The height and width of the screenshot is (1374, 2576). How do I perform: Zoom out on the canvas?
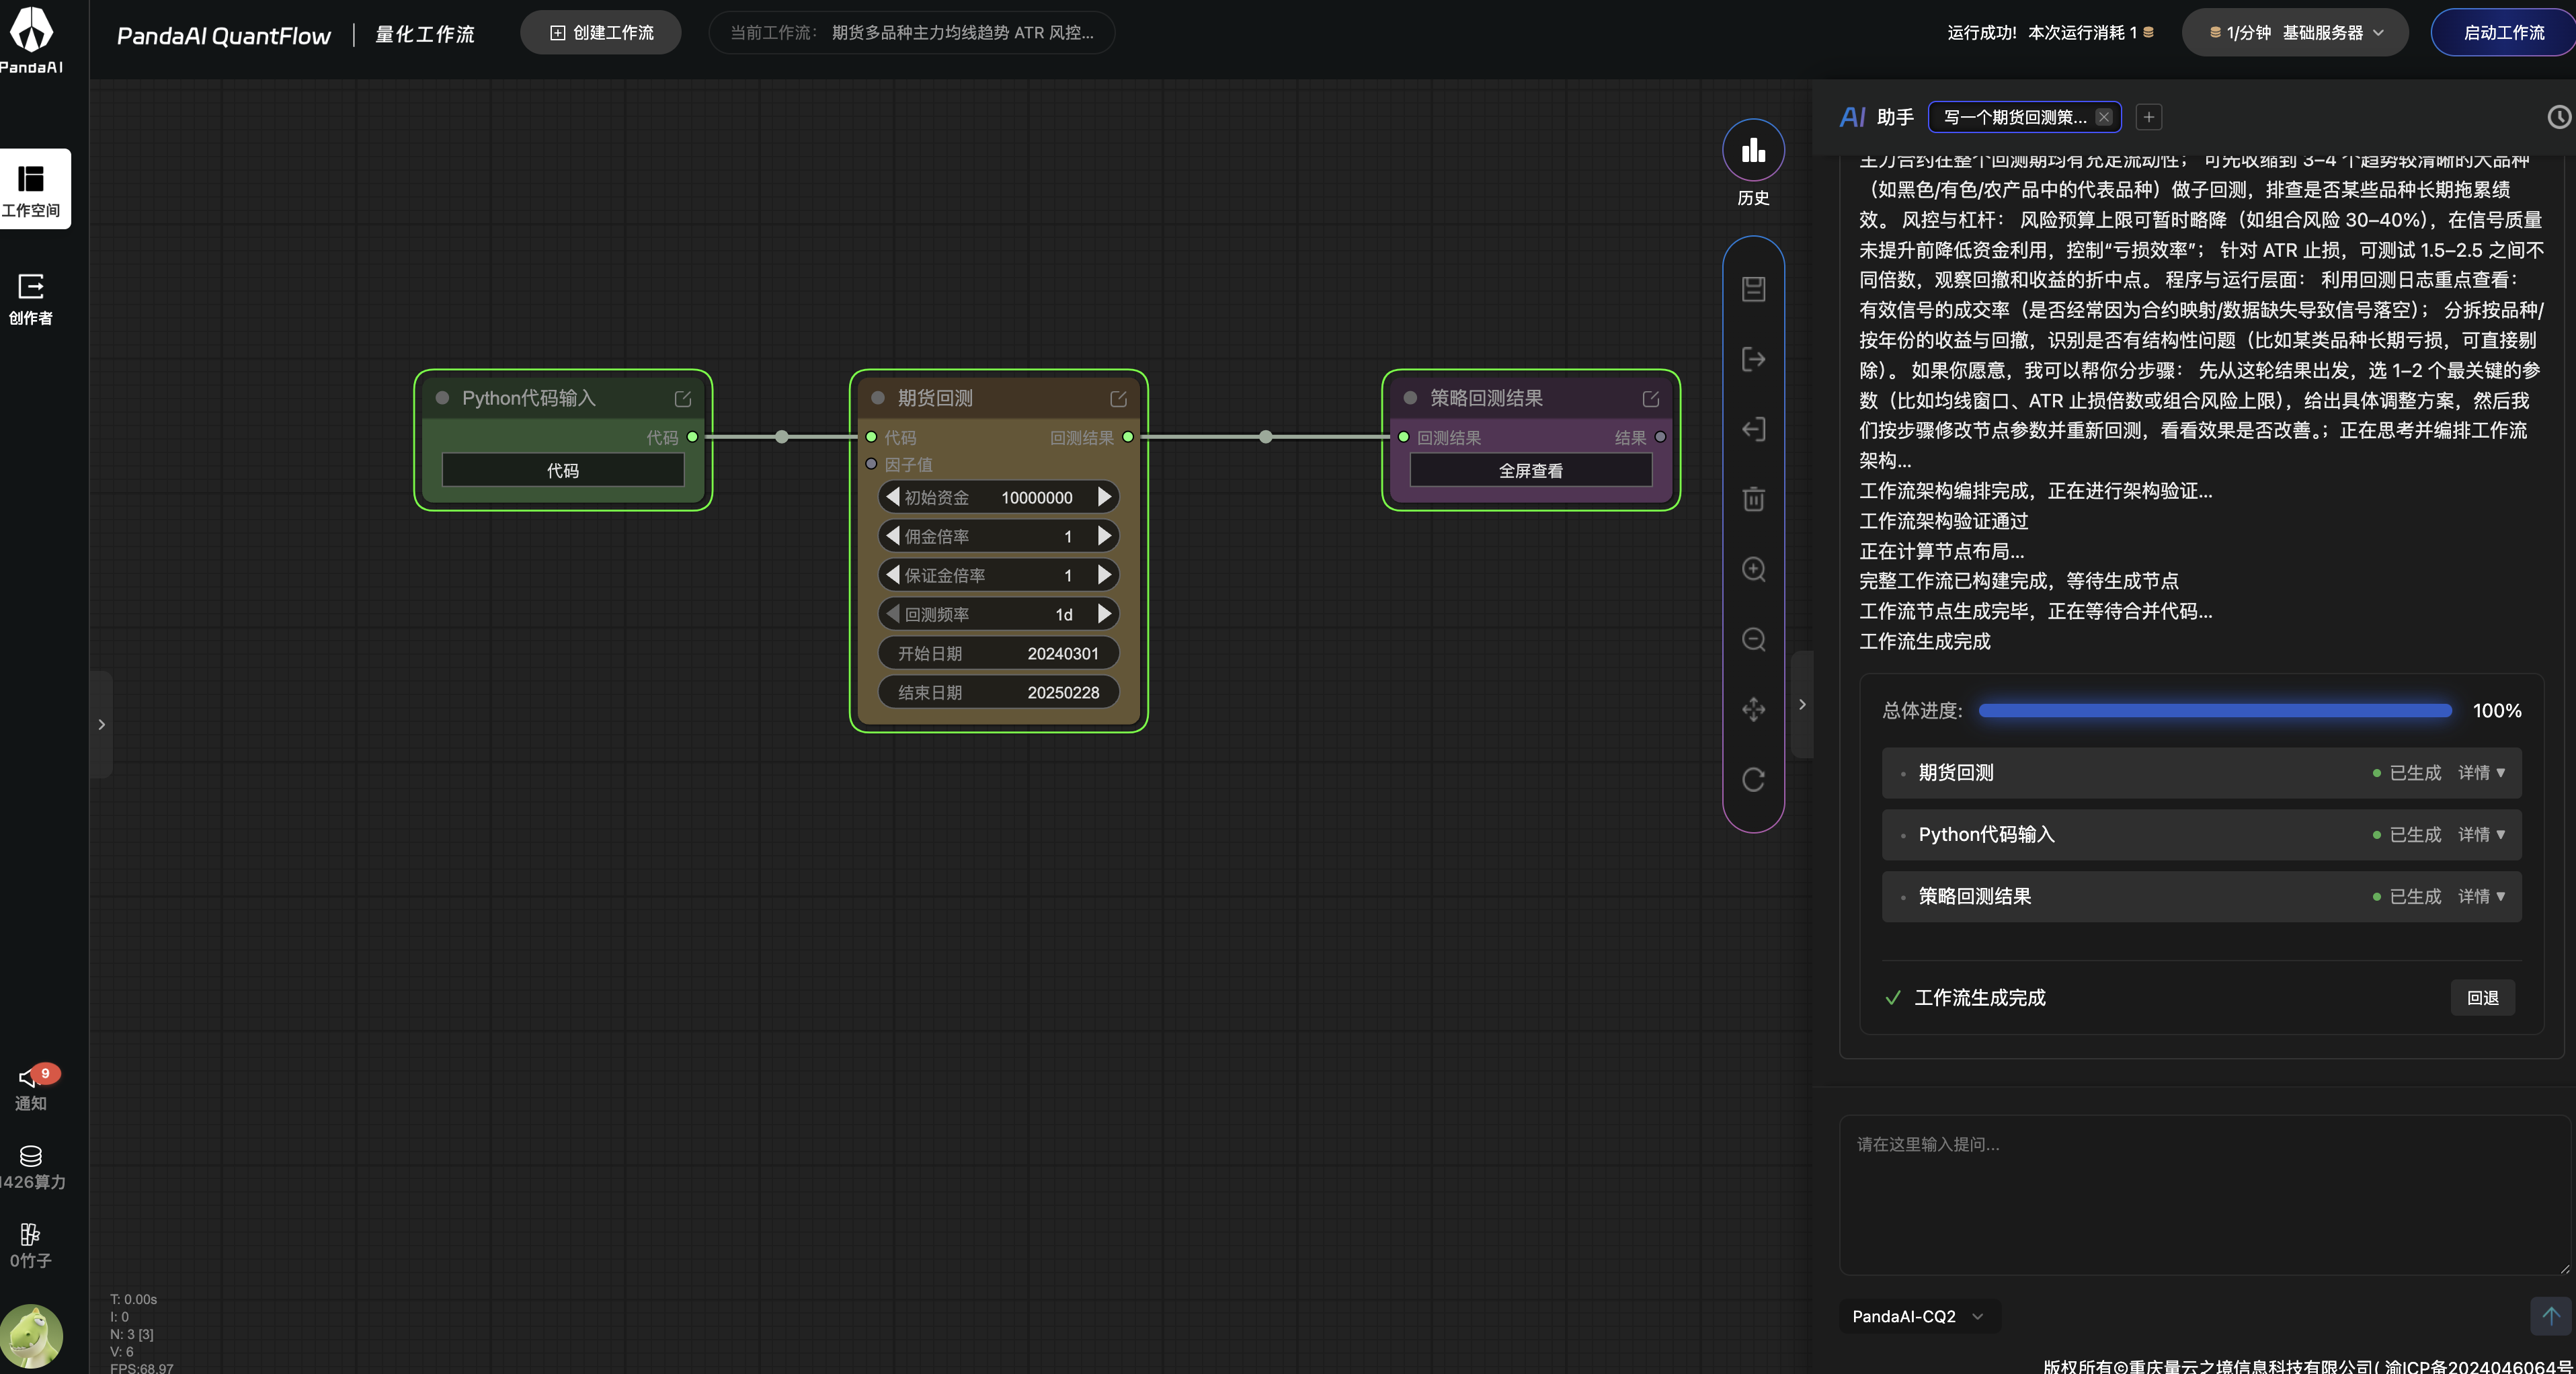pos(1753,639)
